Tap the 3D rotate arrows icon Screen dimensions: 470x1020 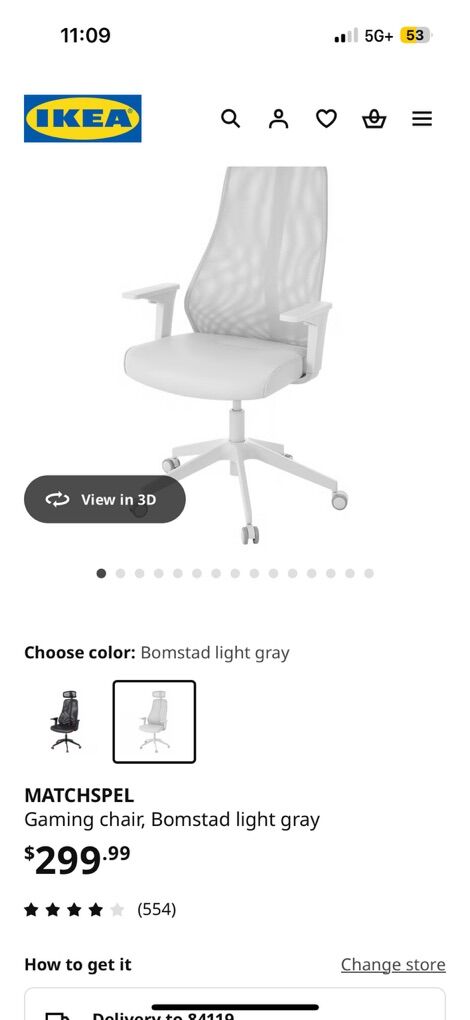click(57, 499)
